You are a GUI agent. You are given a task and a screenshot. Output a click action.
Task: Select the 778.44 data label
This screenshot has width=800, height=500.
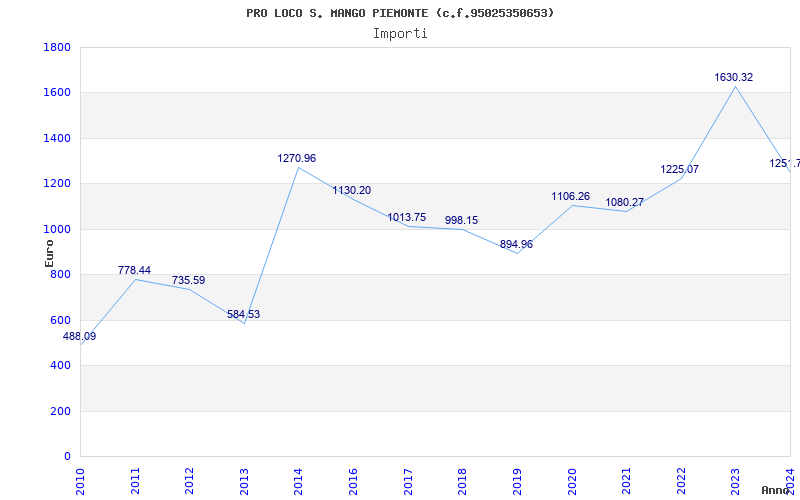click(134, 270)
